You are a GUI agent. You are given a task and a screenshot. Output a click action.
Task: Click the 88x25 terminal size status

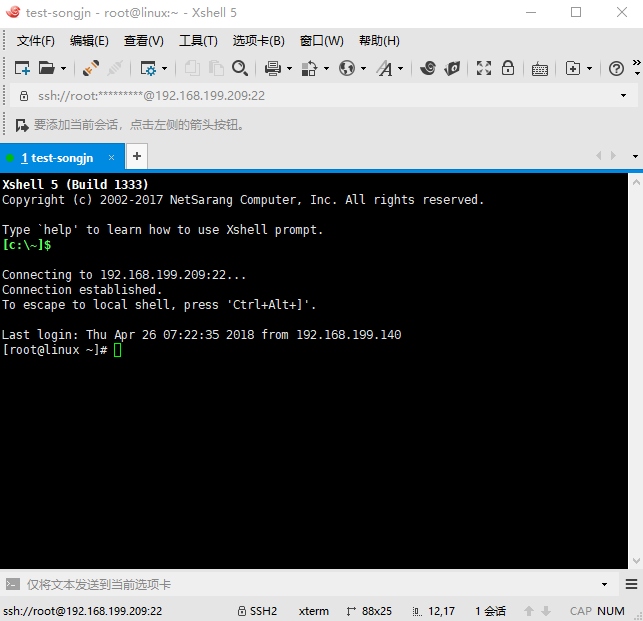369,611
